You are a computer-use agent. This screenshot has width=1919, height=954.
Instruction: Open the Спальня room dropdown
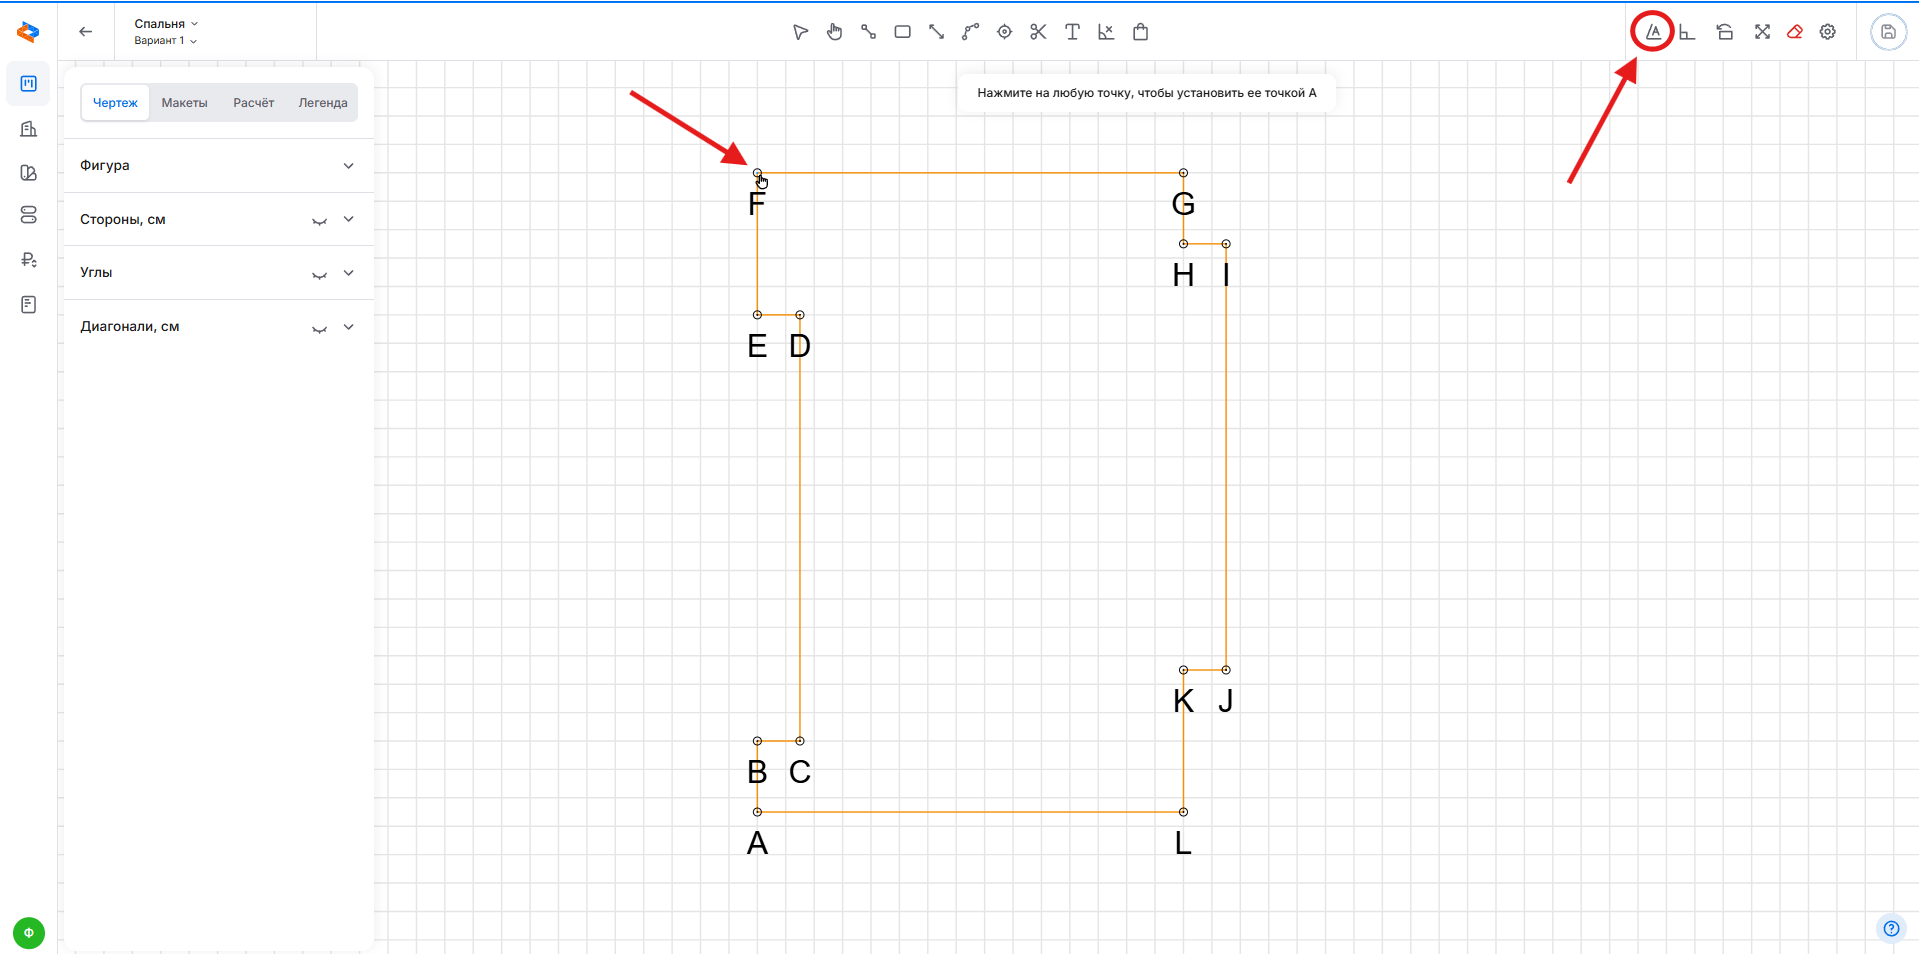(x=166, y=23)
